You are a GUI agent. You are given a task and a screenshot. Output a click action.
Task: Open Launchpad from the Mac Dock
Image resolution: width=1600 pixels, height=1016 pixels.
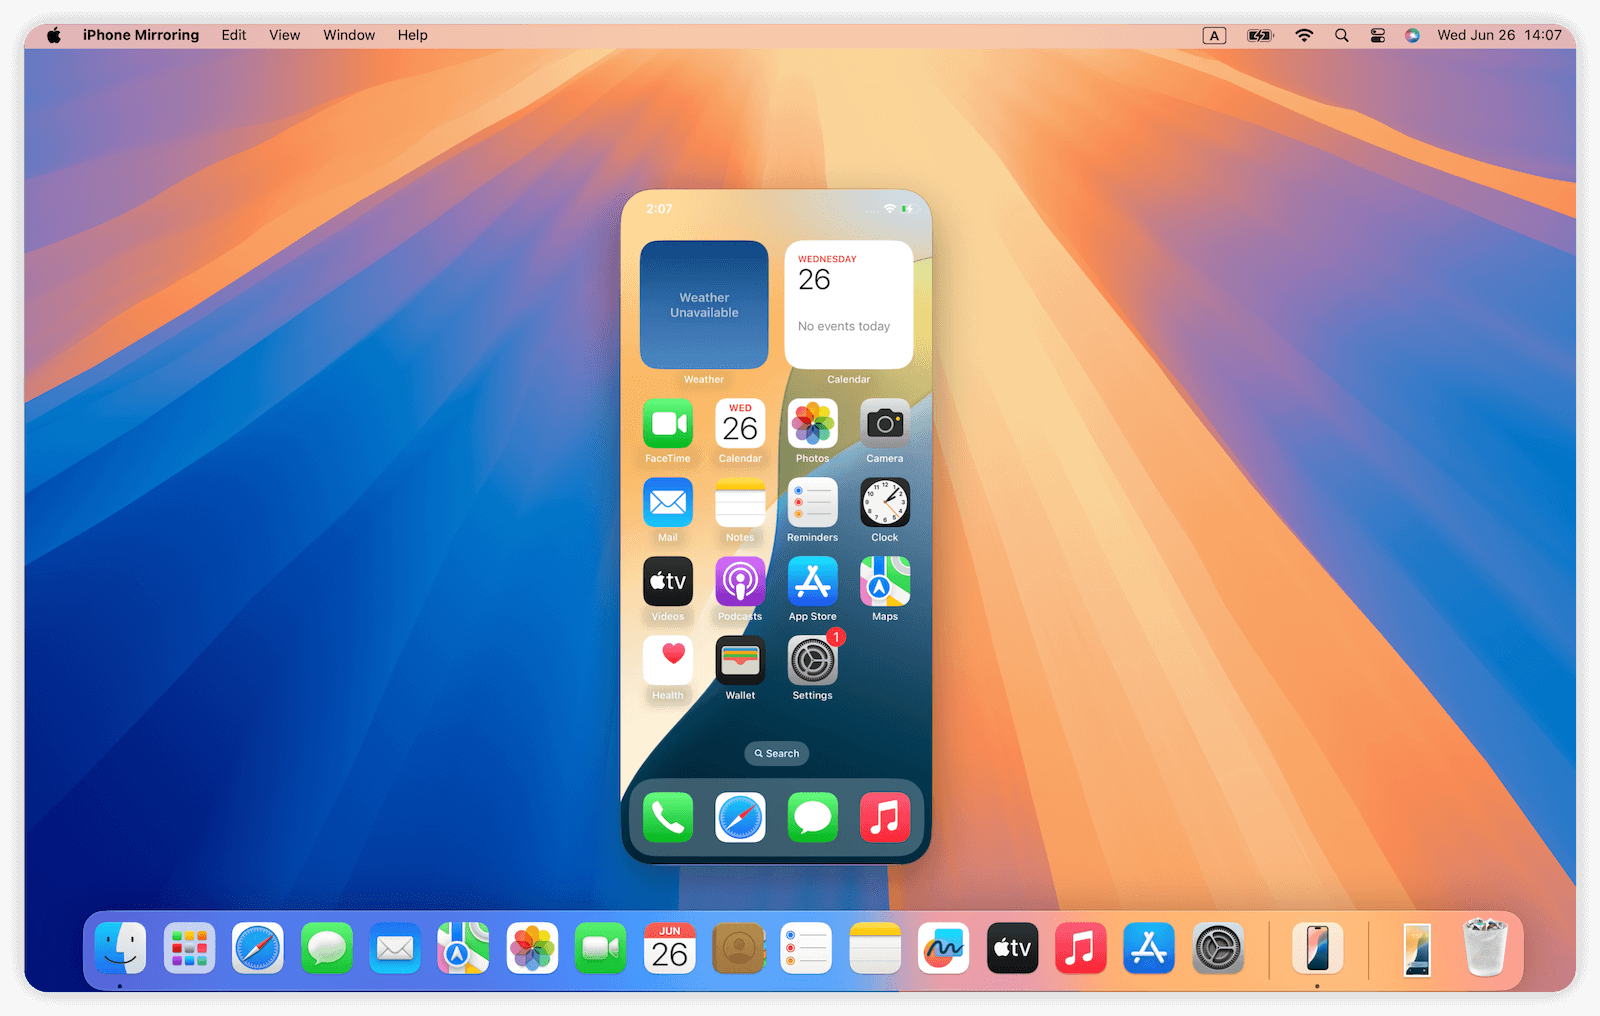[189, 948]
